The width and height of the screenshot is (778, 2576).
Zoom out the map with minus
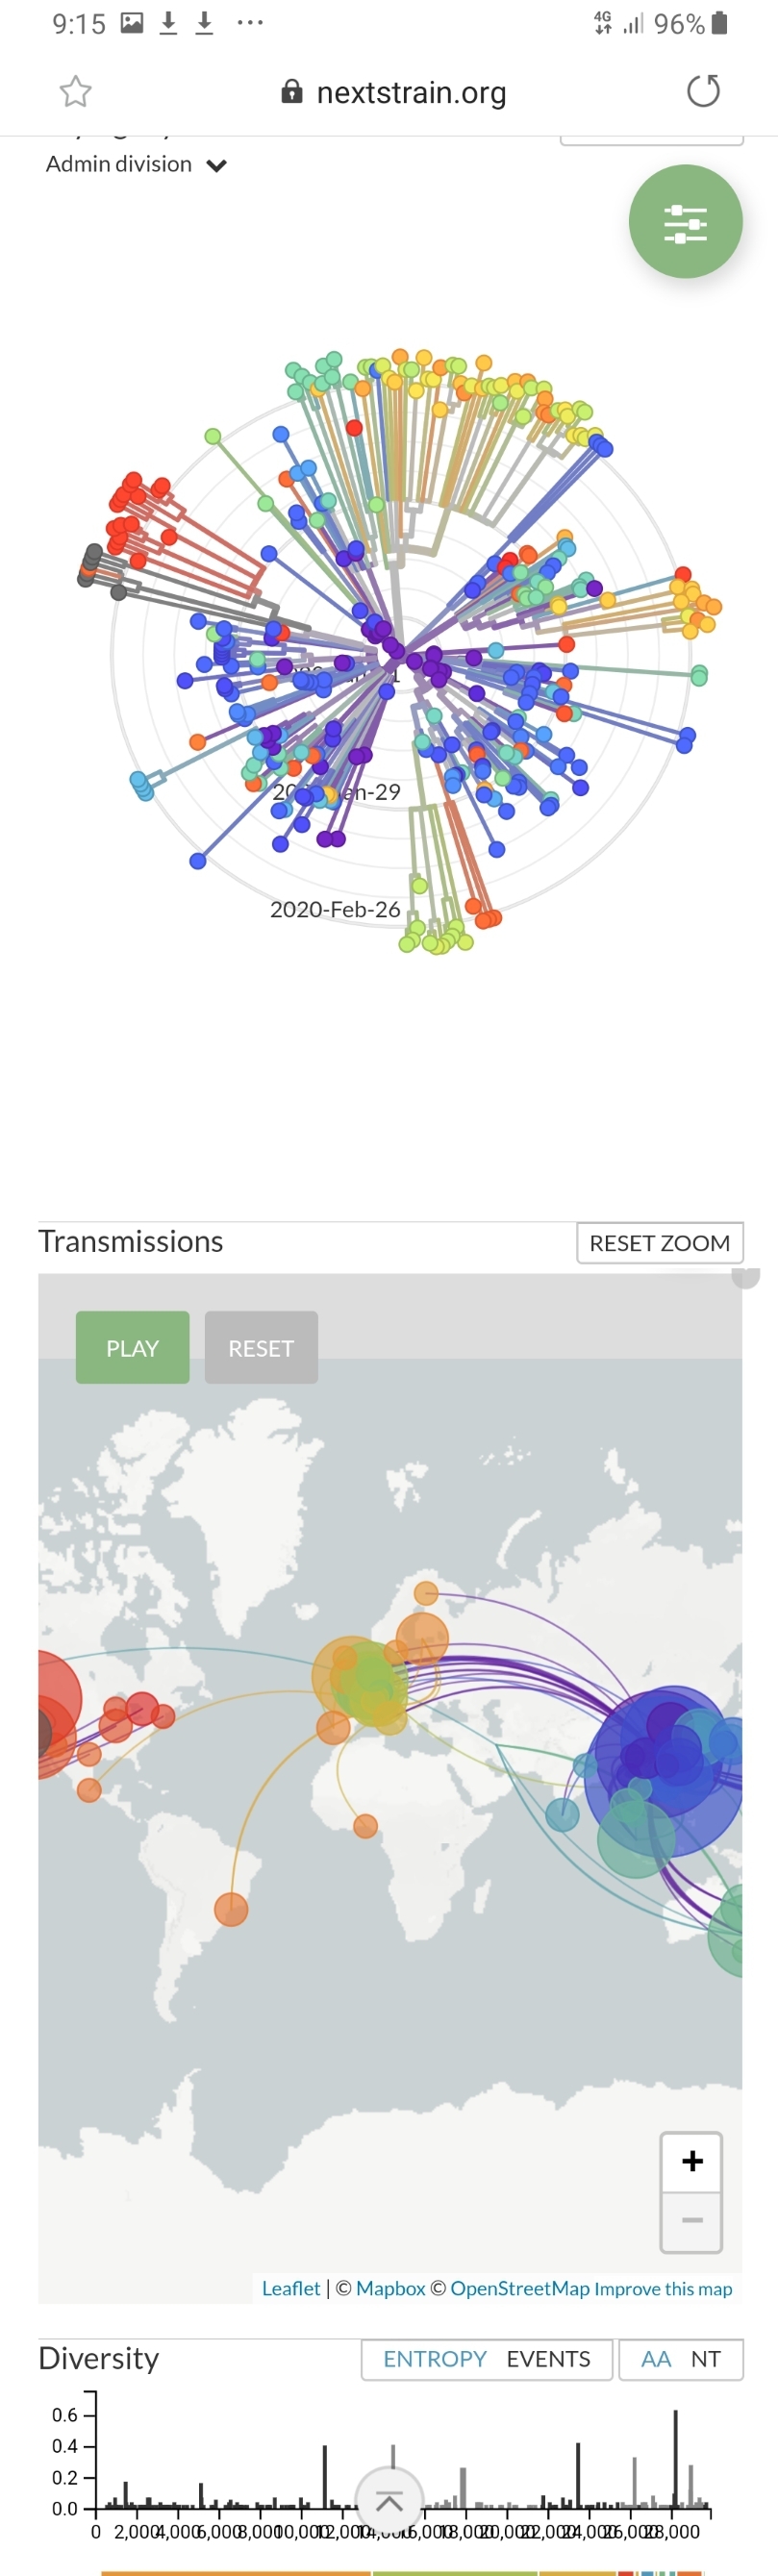[x=691, y=2220]
